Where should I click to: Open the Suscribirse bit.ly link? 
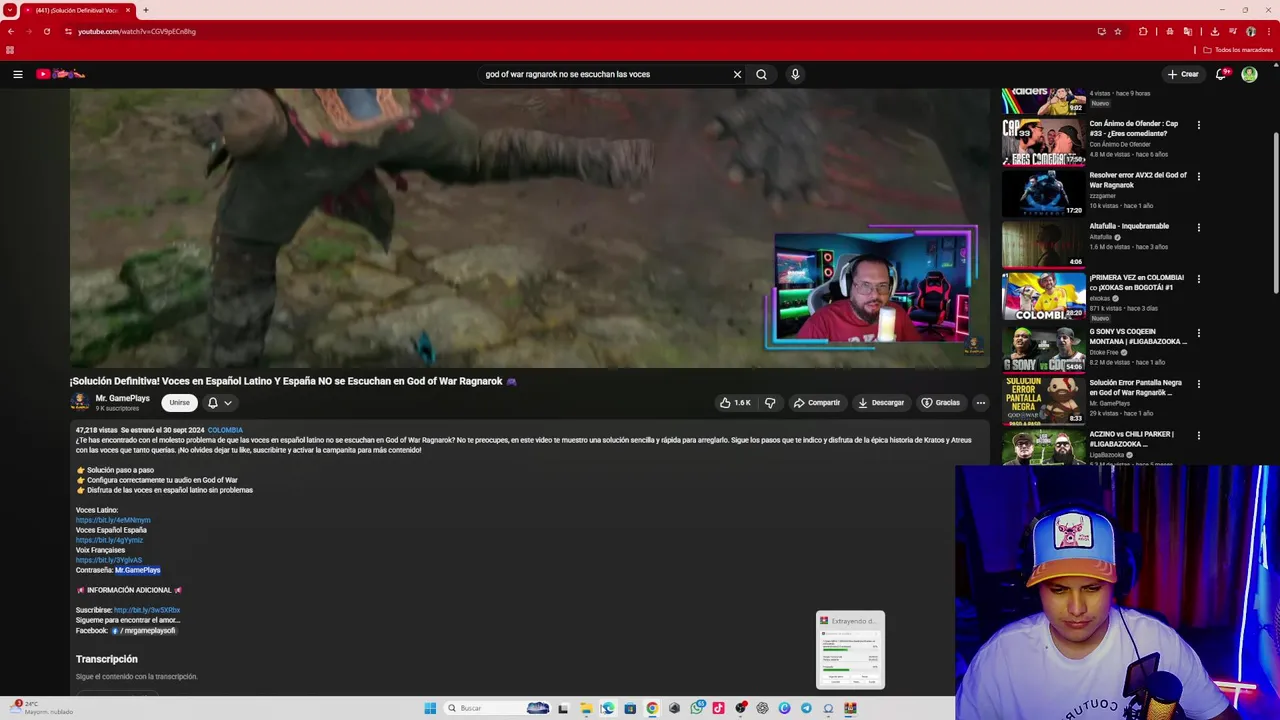pos(147,610)
